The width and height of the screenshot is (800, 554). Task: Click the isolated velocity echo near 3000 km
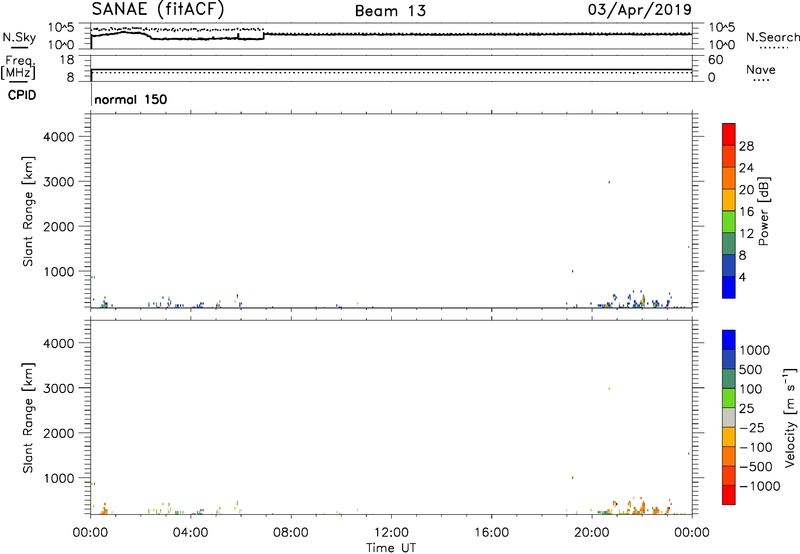click(609, 389)
